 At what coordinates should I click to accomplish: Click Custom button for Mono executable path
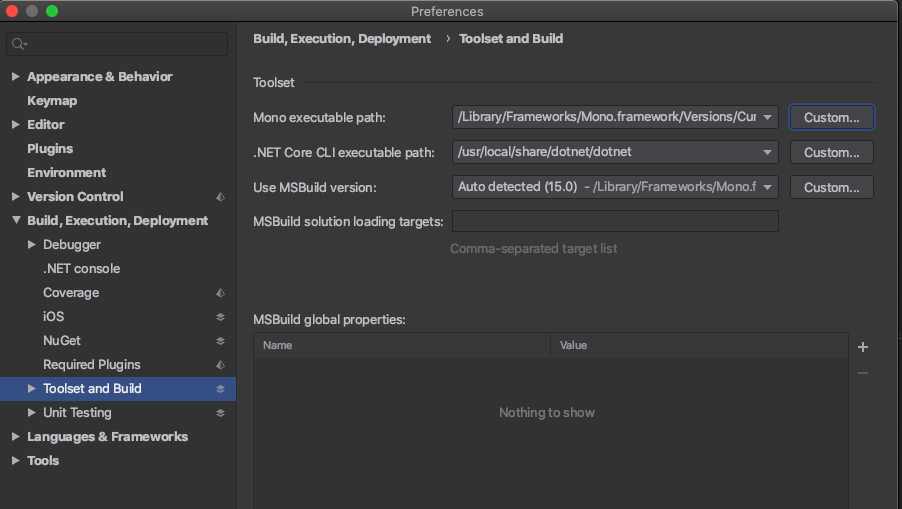[831, 118]
